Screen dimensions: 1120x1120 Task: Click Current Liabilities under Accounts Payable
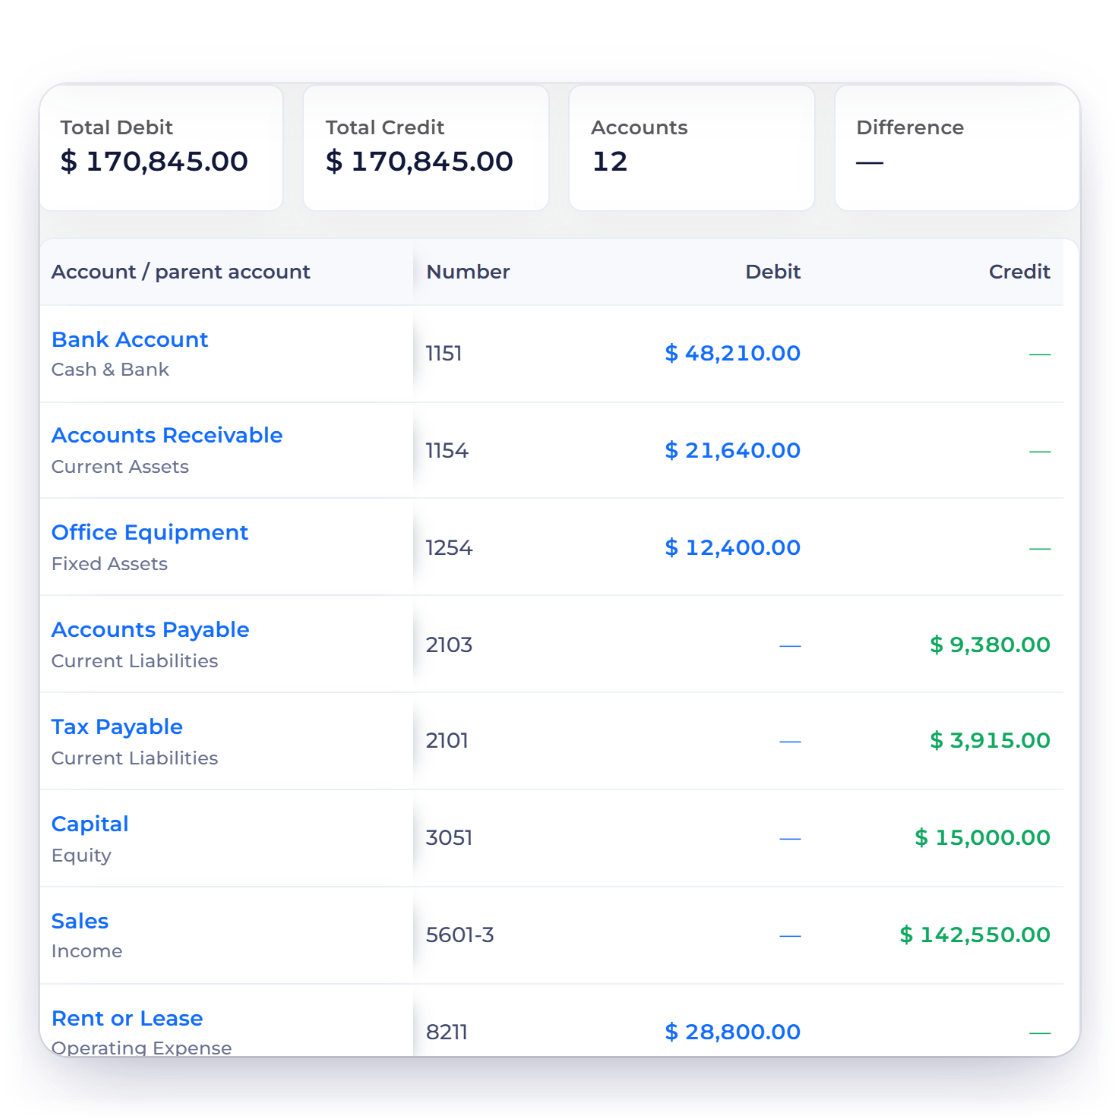tap(134, 661)
